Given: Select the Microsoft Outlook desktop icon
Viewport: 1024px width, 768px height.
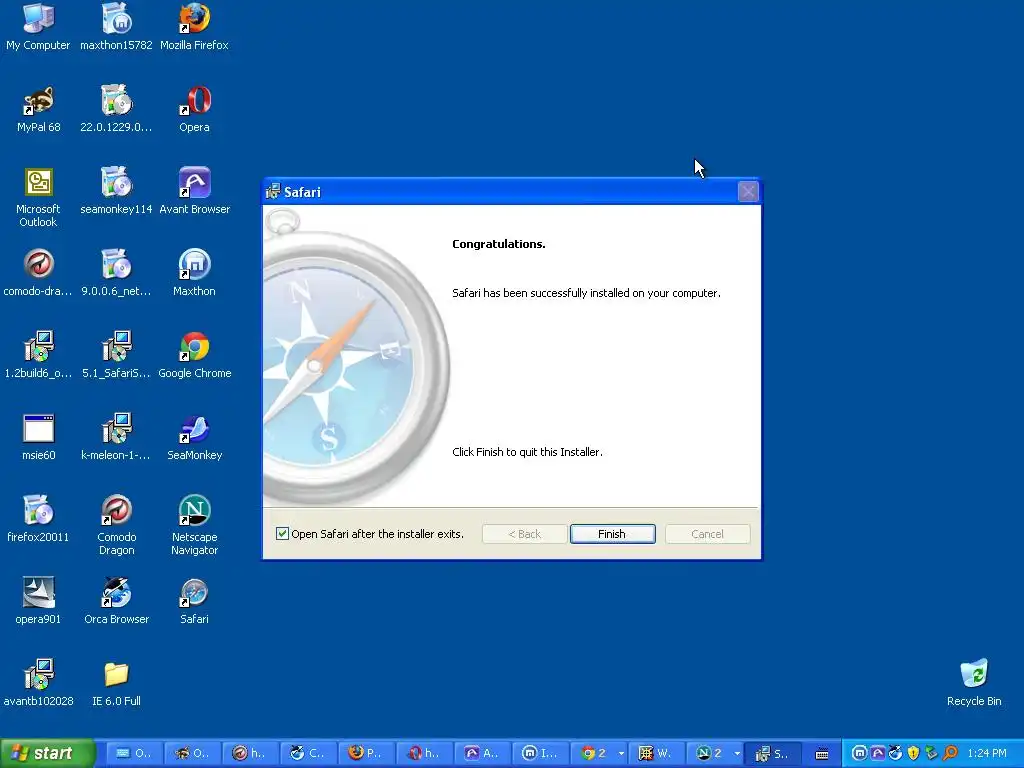Looking at the screenshot, I should pos(38,197).
